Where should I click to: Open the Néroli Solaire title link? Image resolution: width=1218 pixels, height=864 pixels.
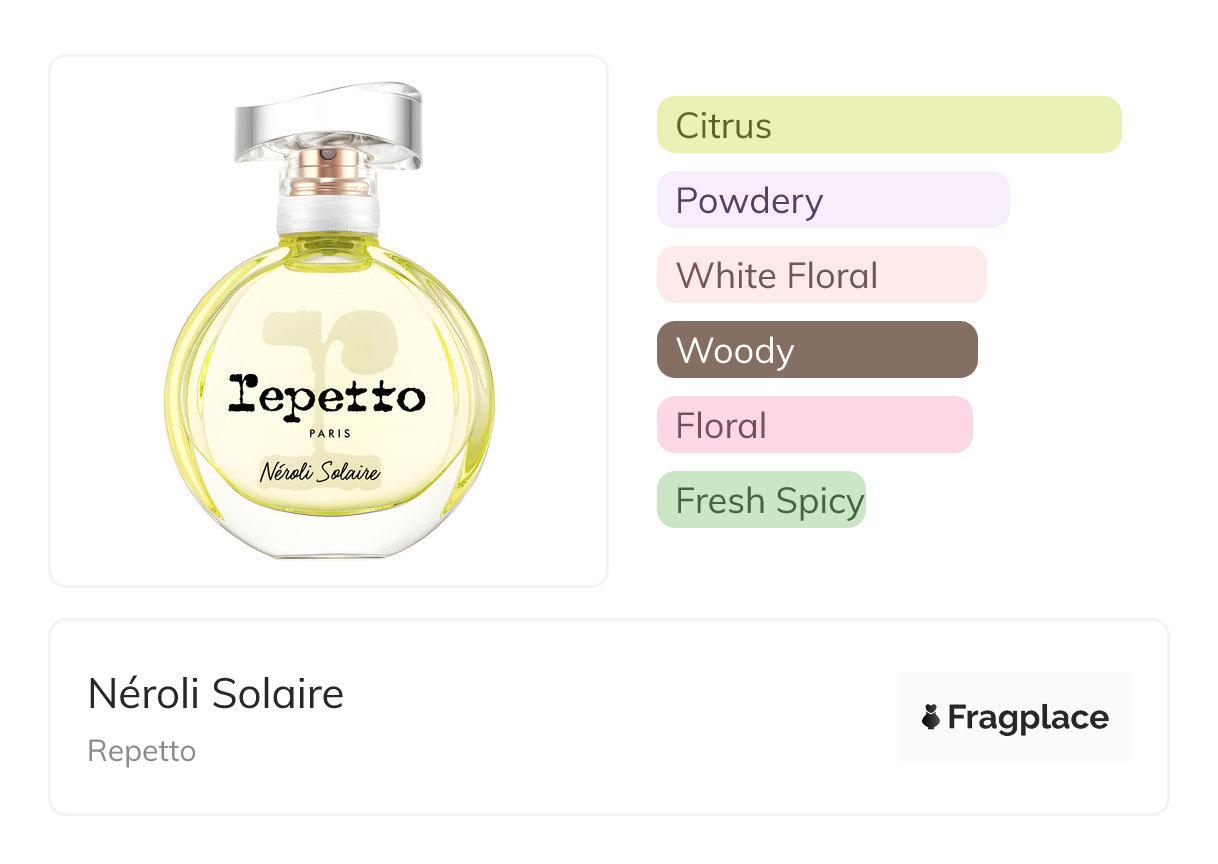(x=216, y=694)
